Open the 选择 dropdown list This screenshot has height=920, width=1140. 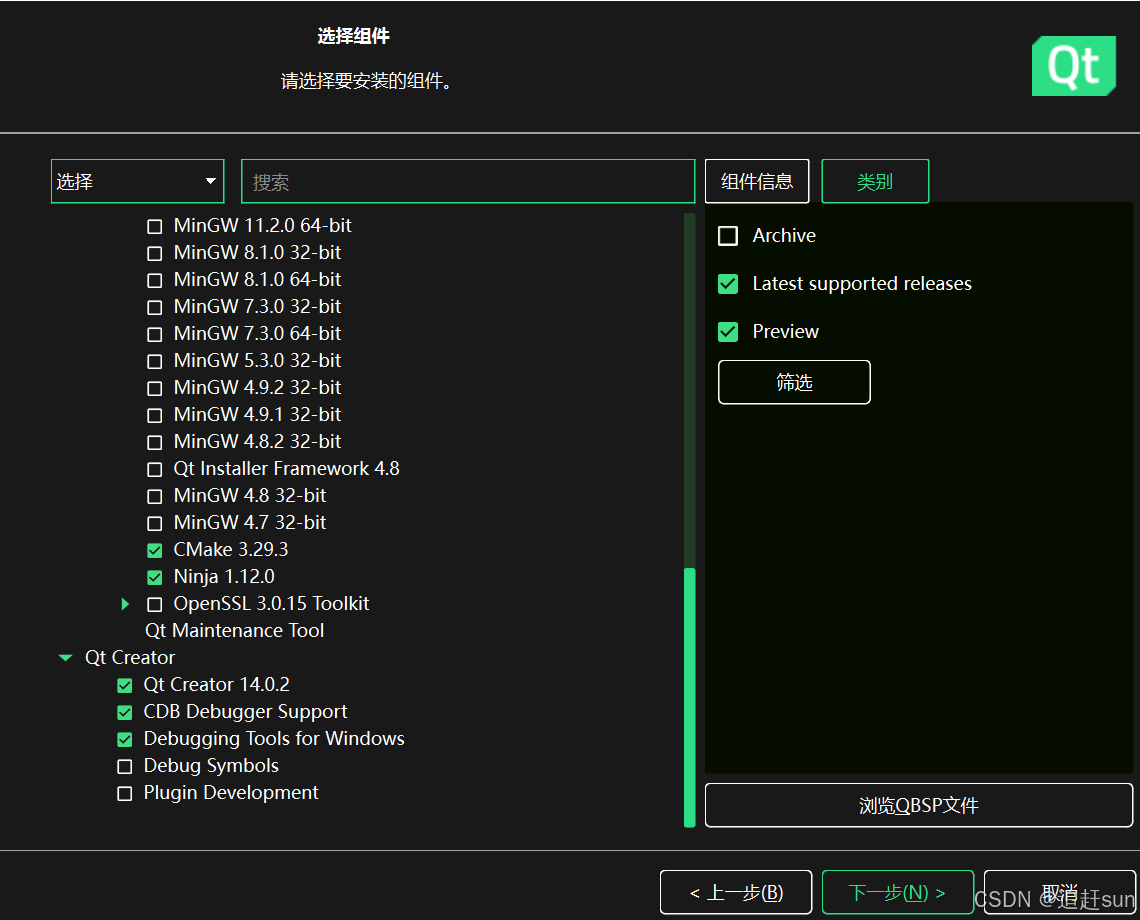click(137, 182)
